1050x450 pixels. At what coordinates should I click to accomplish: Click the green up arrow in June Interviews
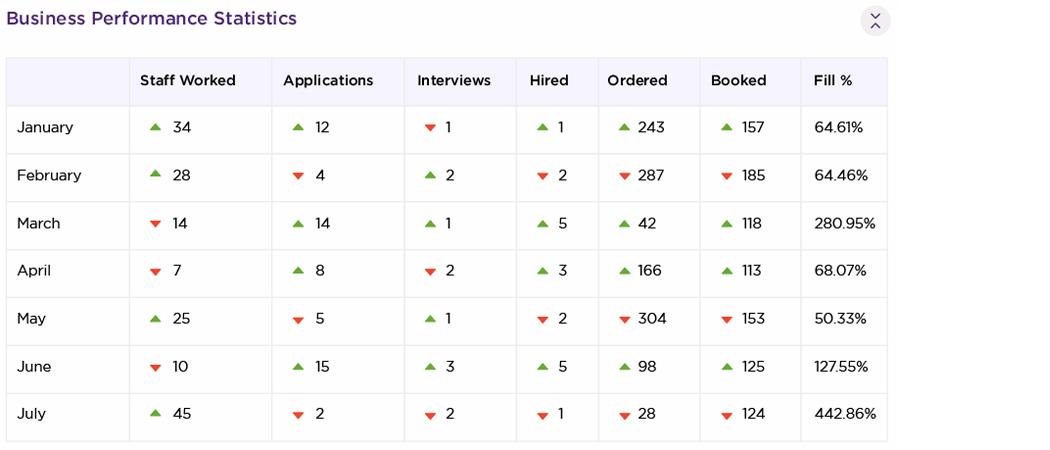coord(431,366)
